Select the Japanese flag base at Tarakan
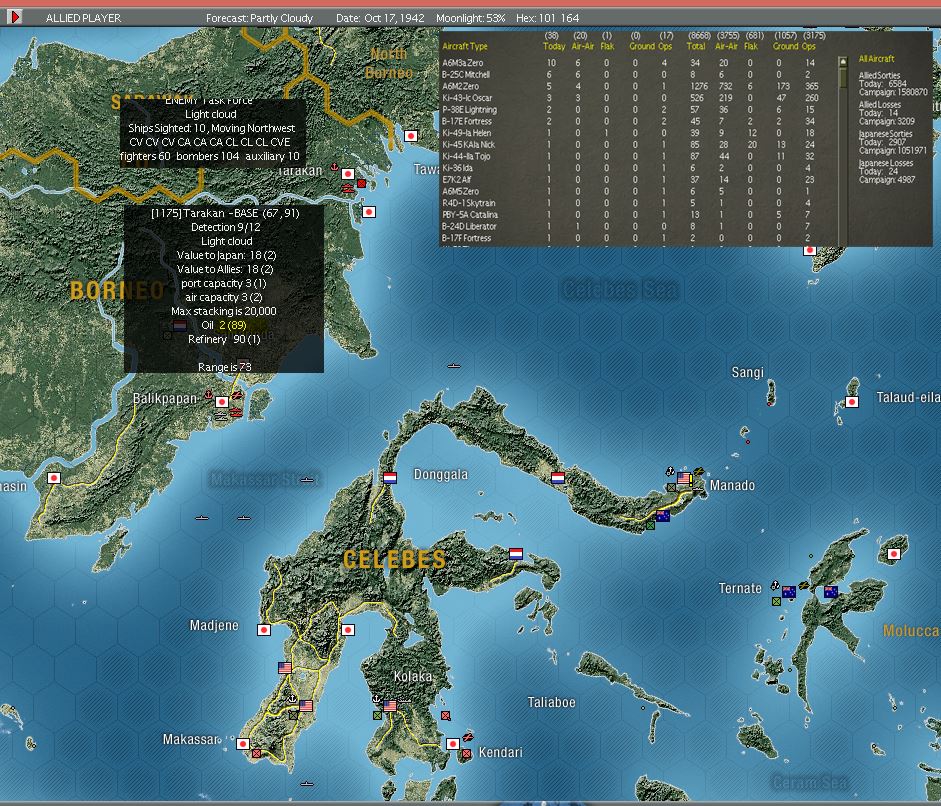 pyautogui.click(x=347, y=174)
